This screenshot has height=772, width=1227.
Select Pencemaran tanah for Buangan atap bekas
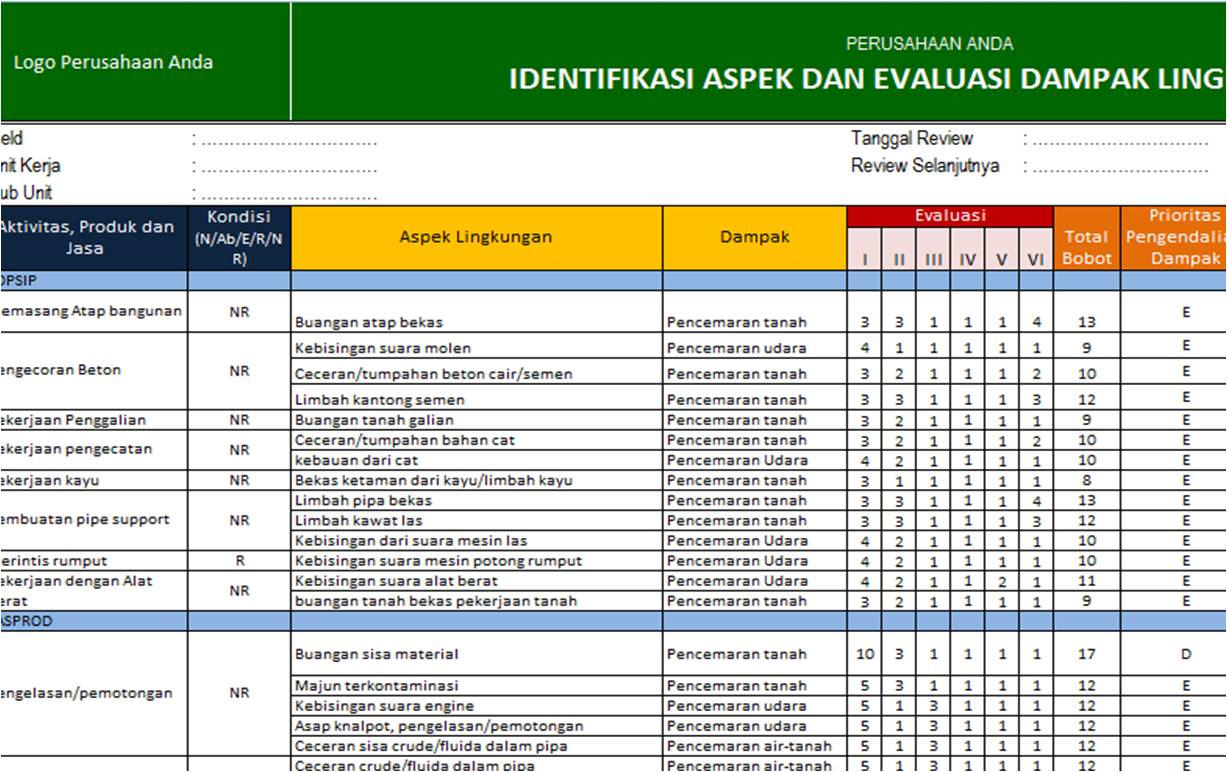[755, 312]
